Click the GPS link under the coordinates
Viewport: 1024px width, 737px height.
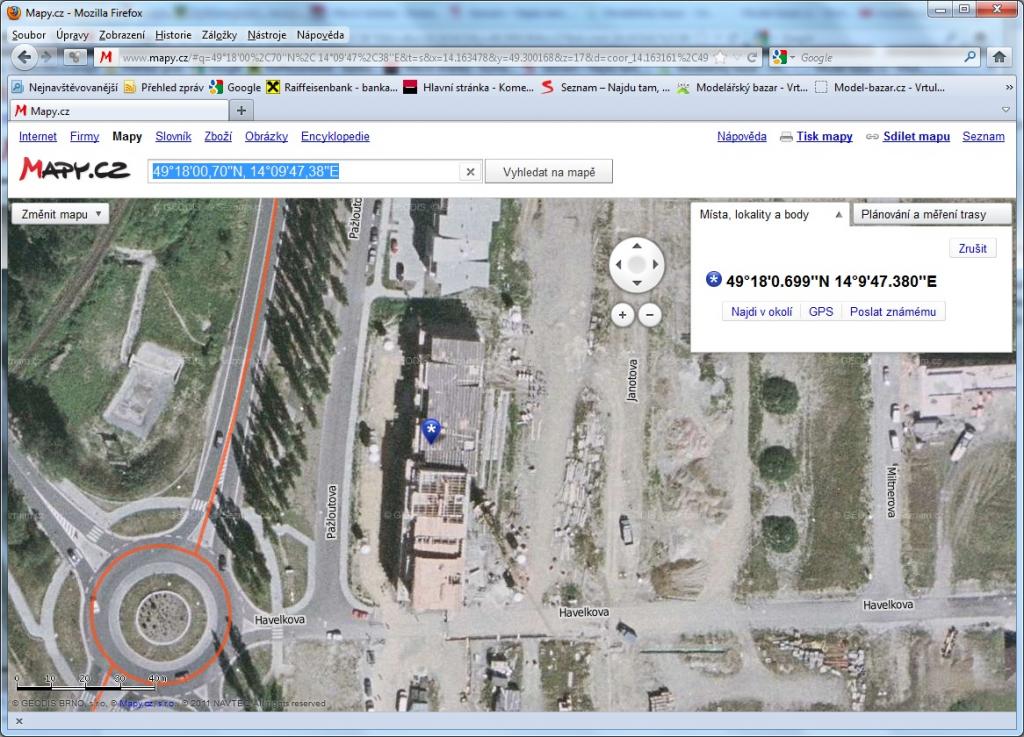pyautogui.click(x=820, y=312)
